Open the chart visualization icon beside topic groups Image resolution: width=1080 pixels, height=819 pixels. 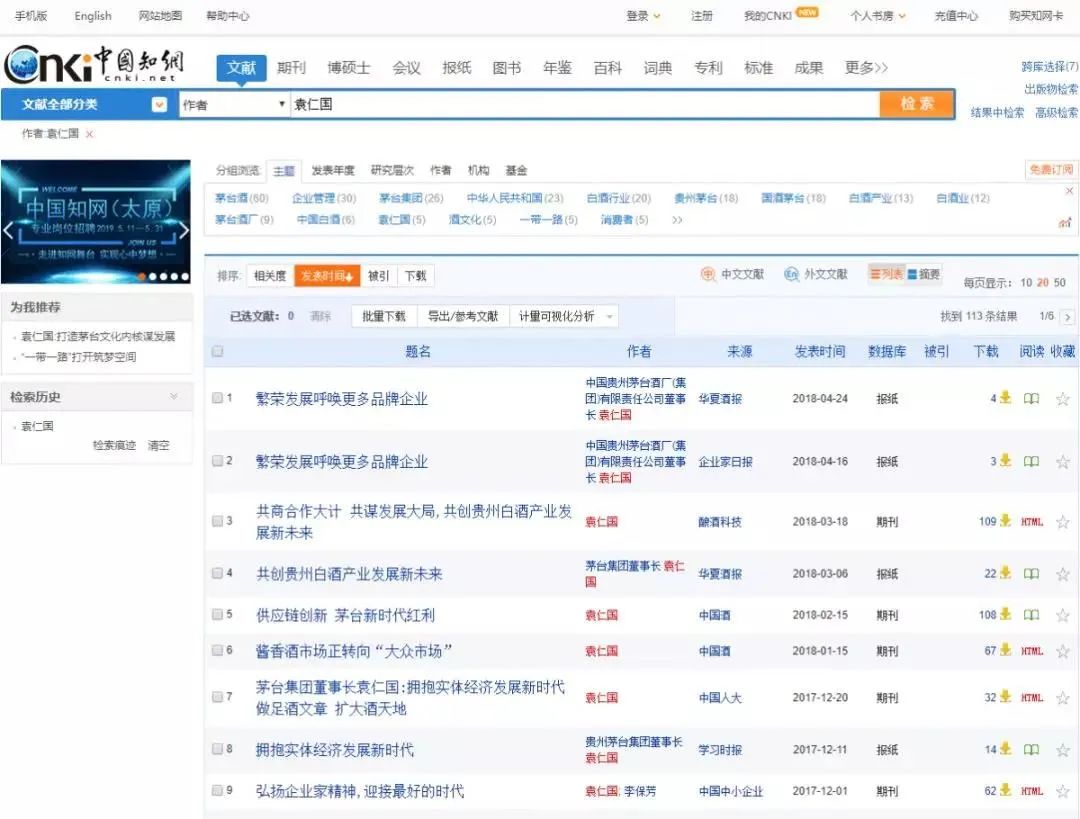[x=1066, y=222]
